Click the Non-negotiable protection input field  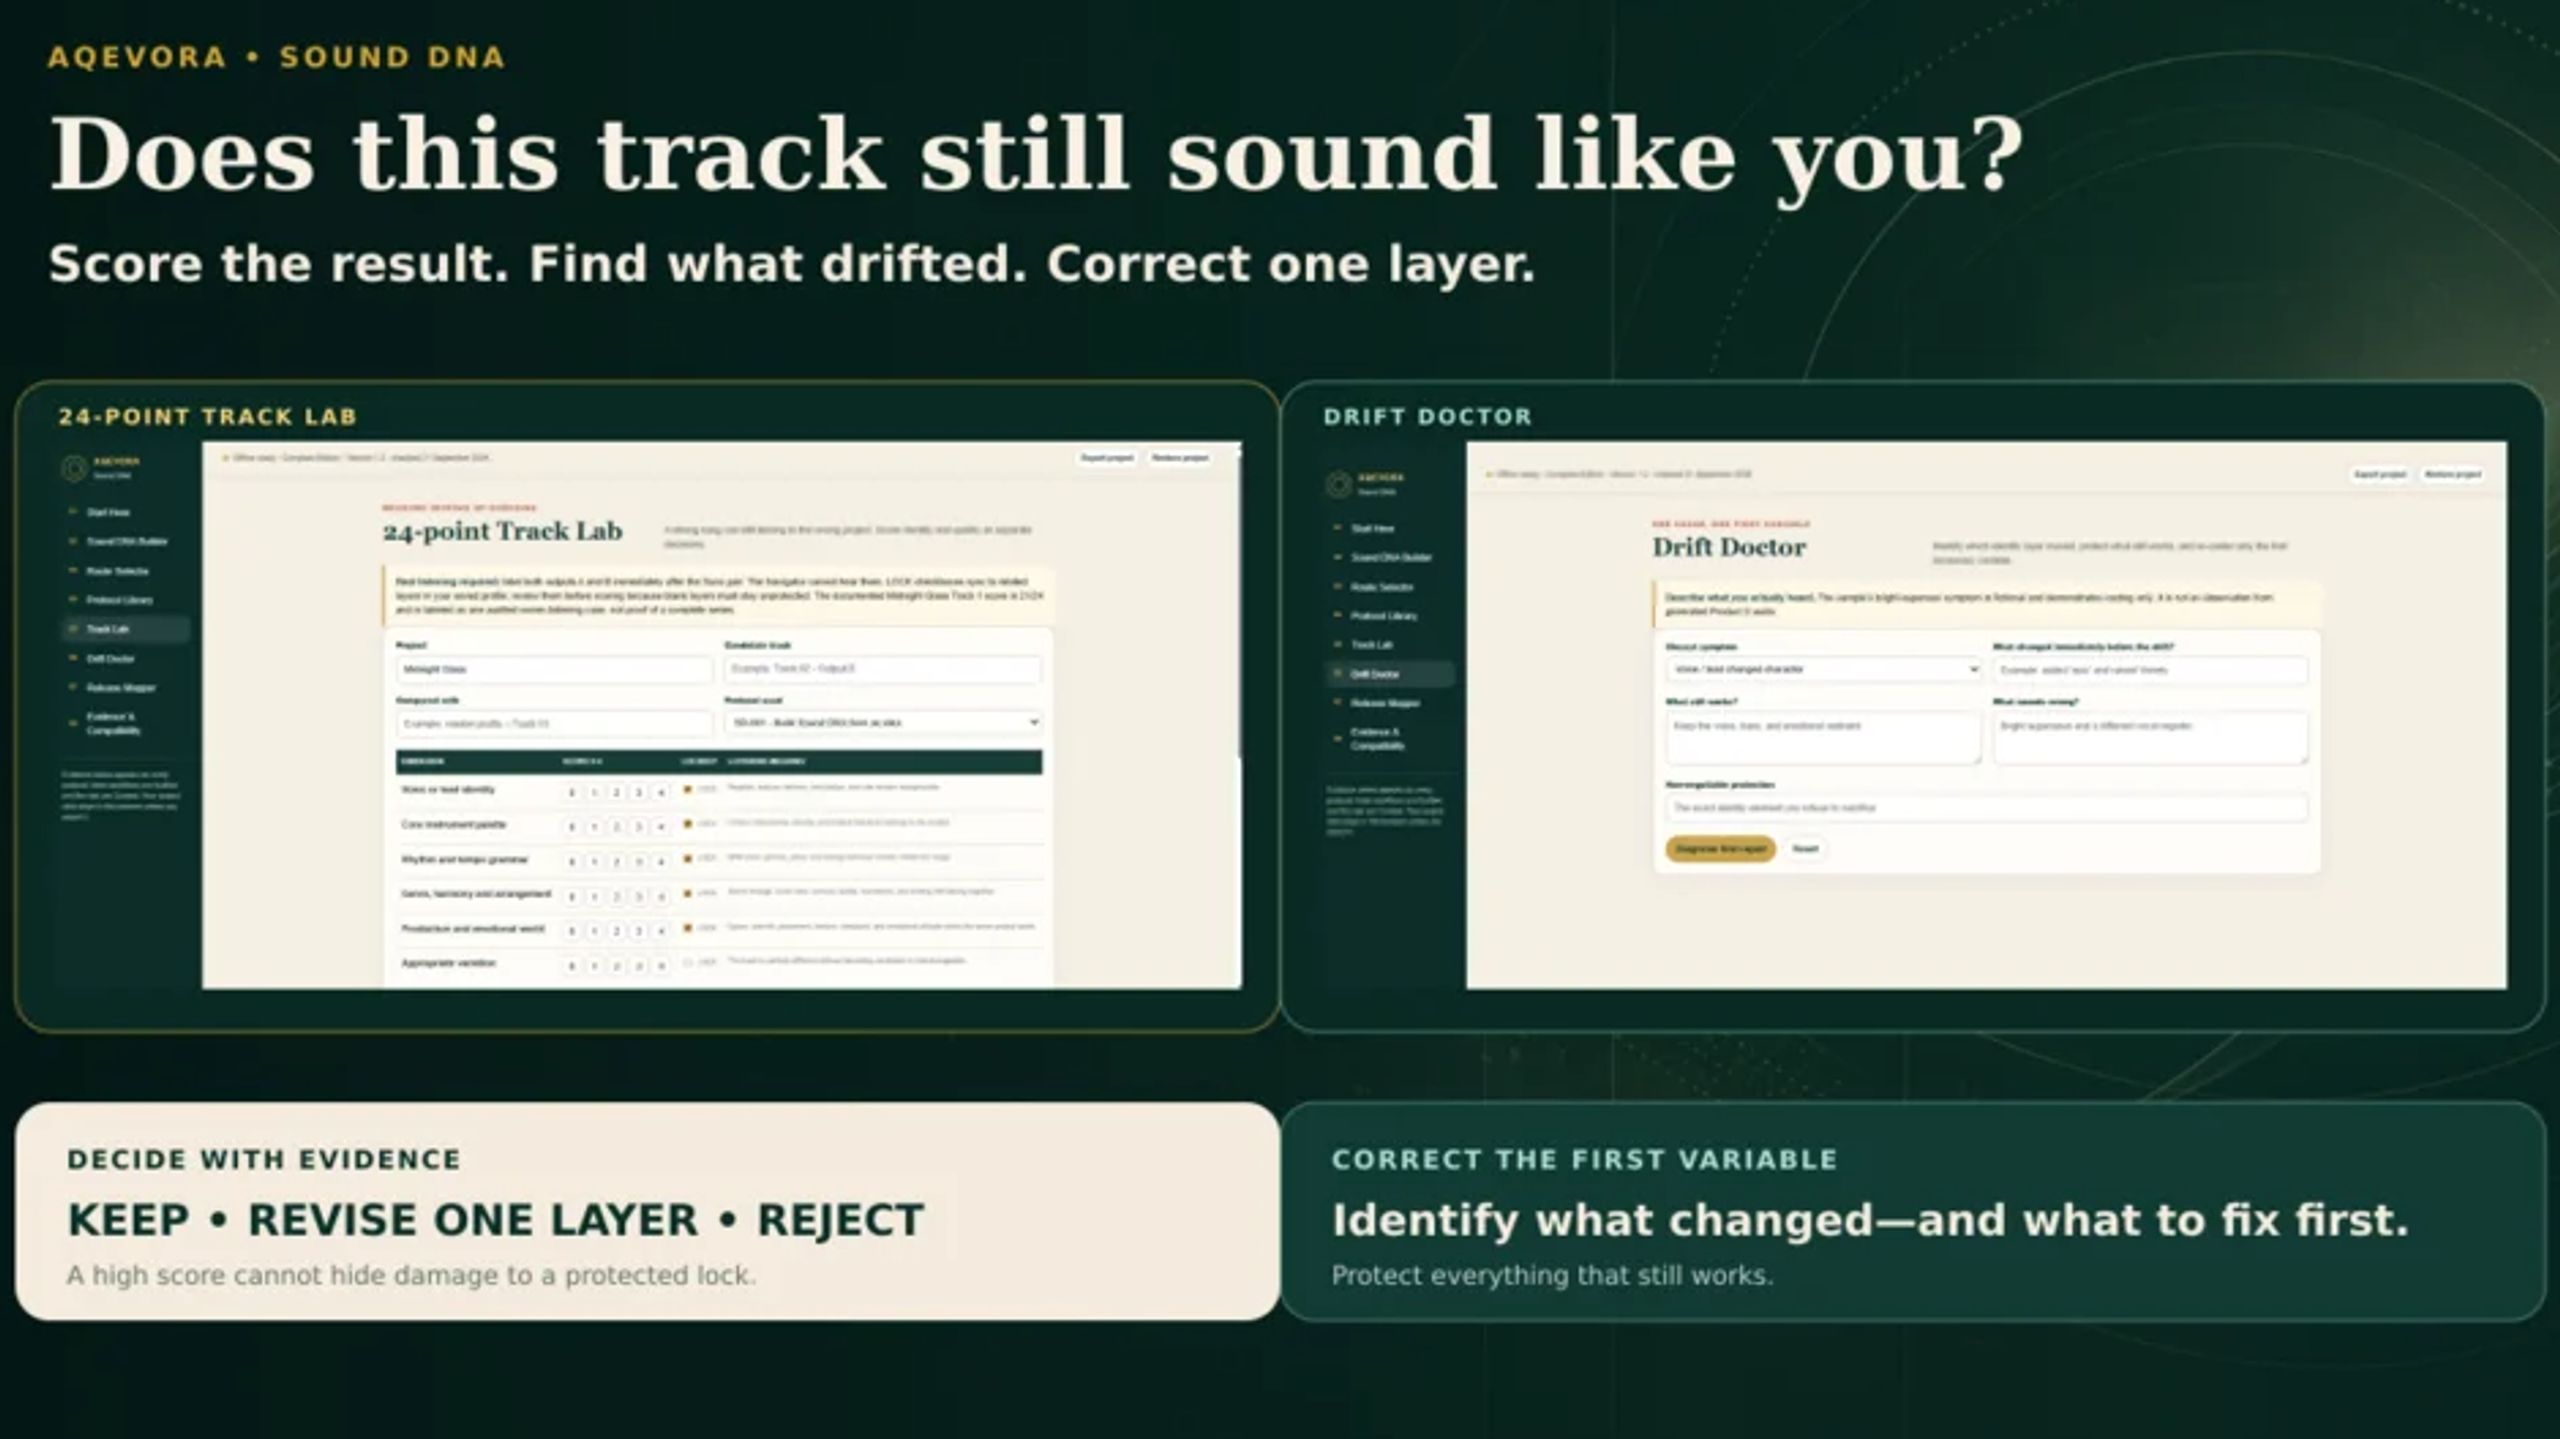[x=1987, y=807]
